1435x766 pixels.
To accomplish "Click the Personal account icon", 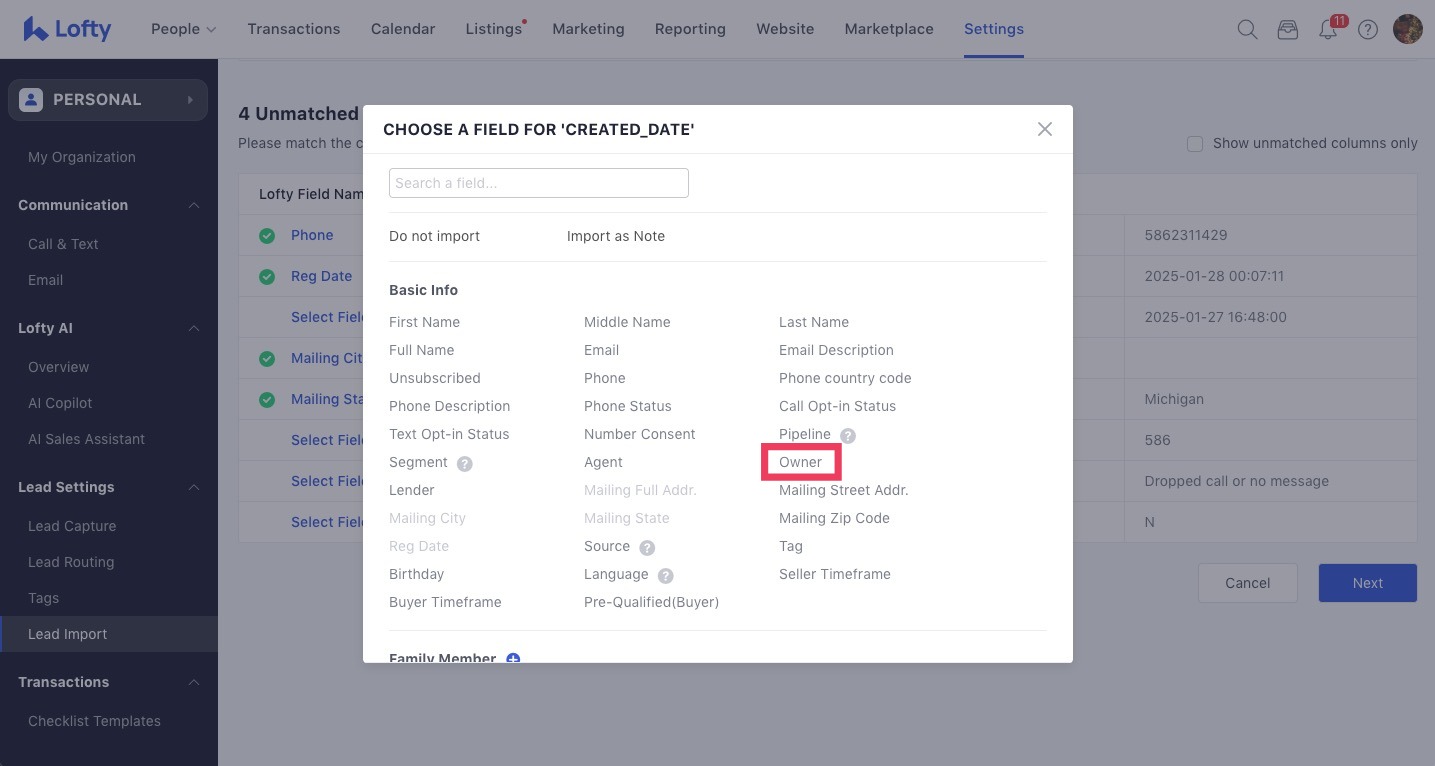I will pyautogui.click(x=31, y=100).
